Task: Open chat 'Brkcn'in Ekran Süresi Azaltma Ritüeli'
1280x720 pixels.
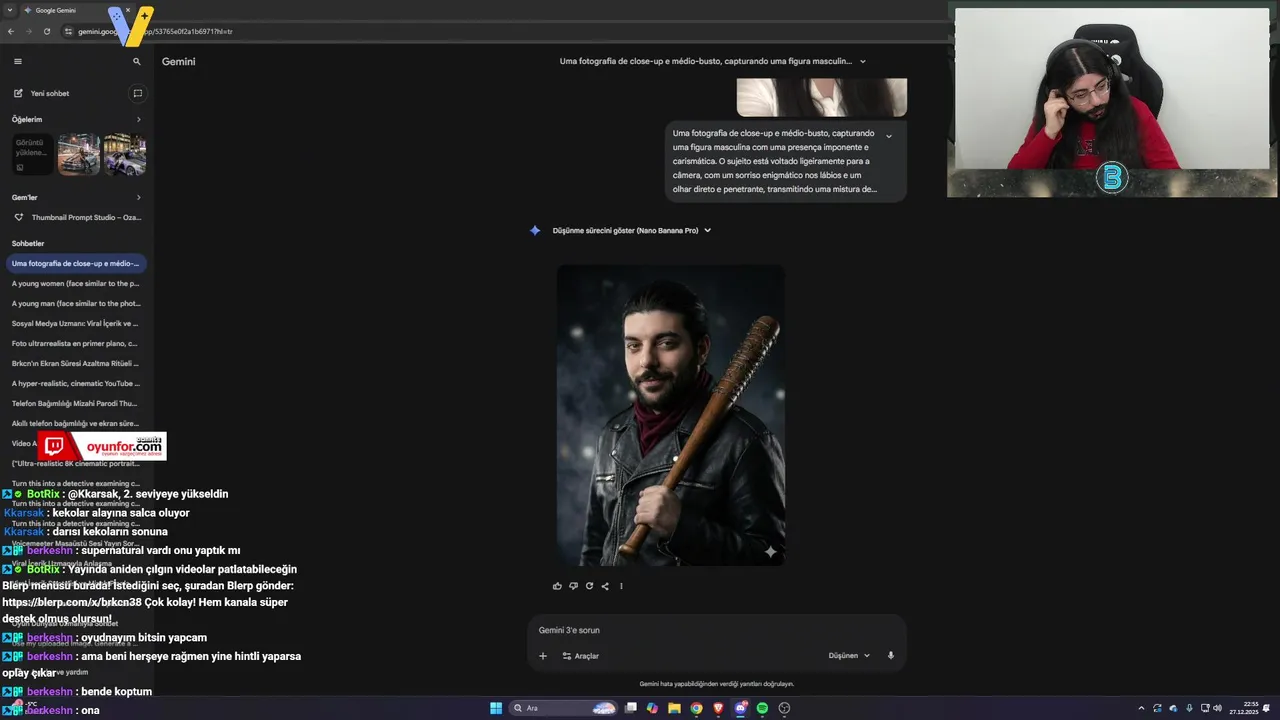Action: [77, 363]
